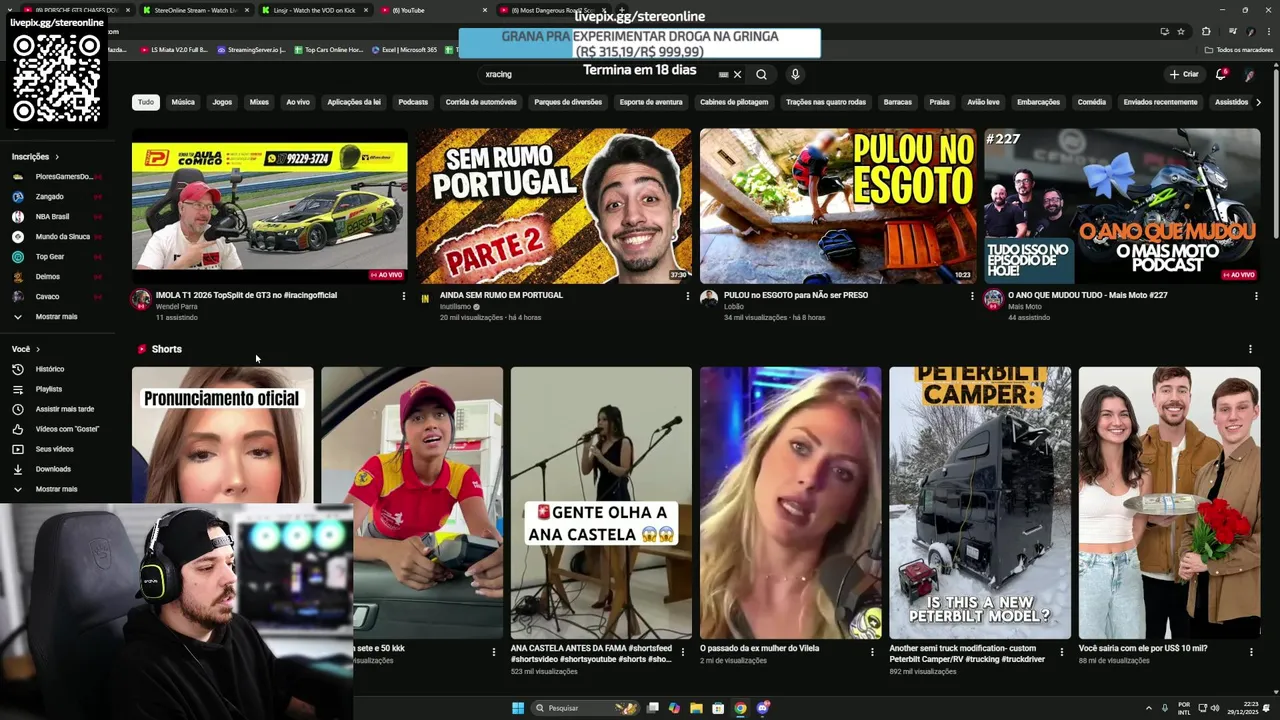Start YouTube voice search with microphone
This screenshot has width=1280, height=720.
point(795,74)
